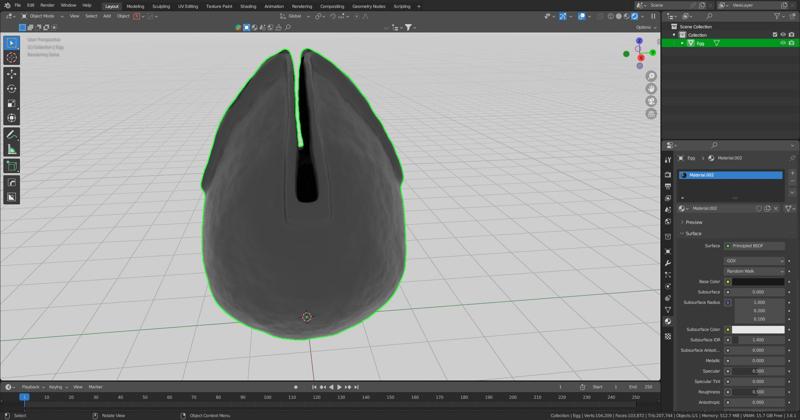The image size is (800, 420).
Task: Open the Playback popover in timeline
Action: click(x=33, y=387)
